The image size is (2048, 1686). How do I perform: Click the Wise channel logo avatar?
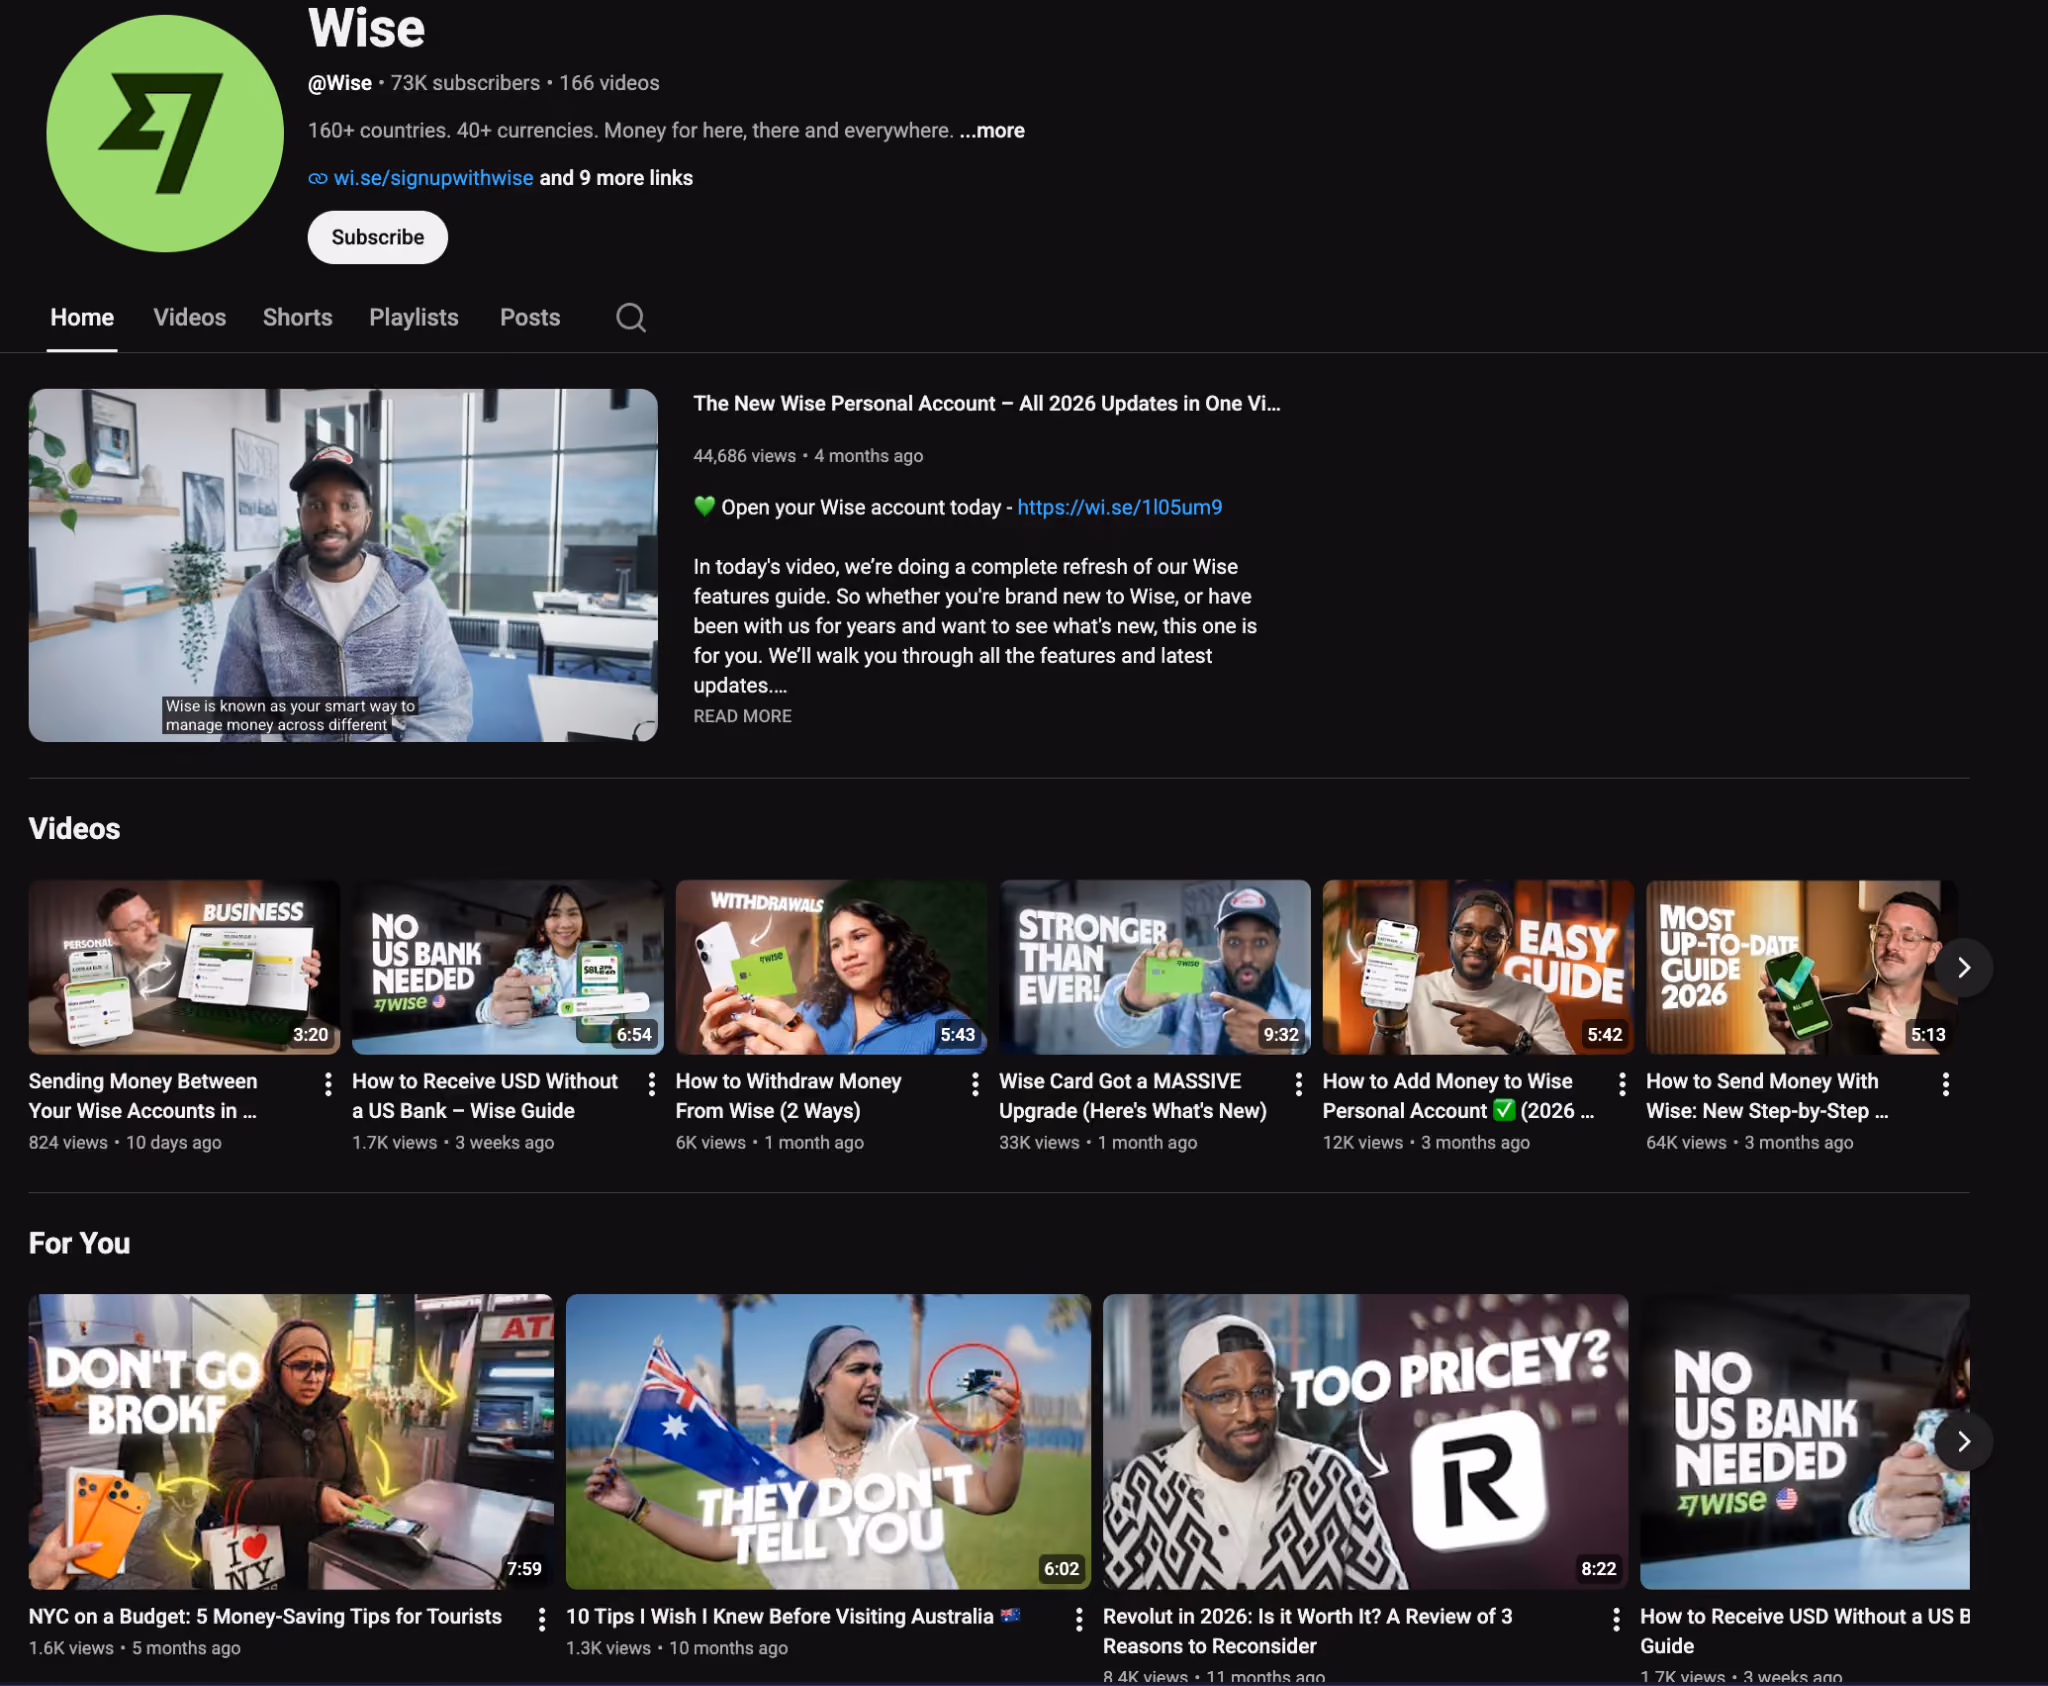pyautogui.click(x=165, y=133)
